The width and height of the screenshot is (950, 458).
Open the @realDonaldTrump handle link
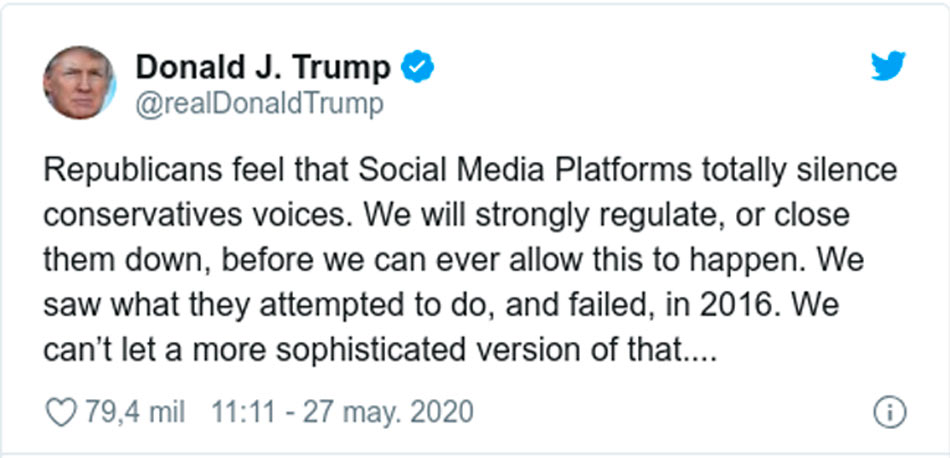coord(259,103)
